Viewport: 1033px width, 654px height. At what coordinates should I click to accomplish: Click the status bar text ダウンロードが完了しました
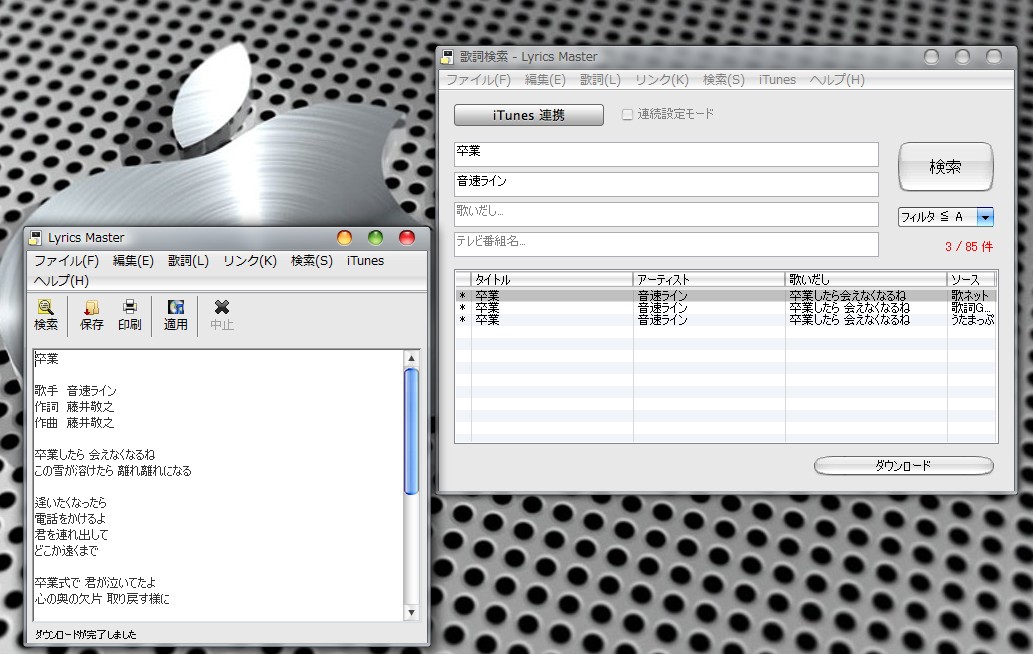point(86,635)
